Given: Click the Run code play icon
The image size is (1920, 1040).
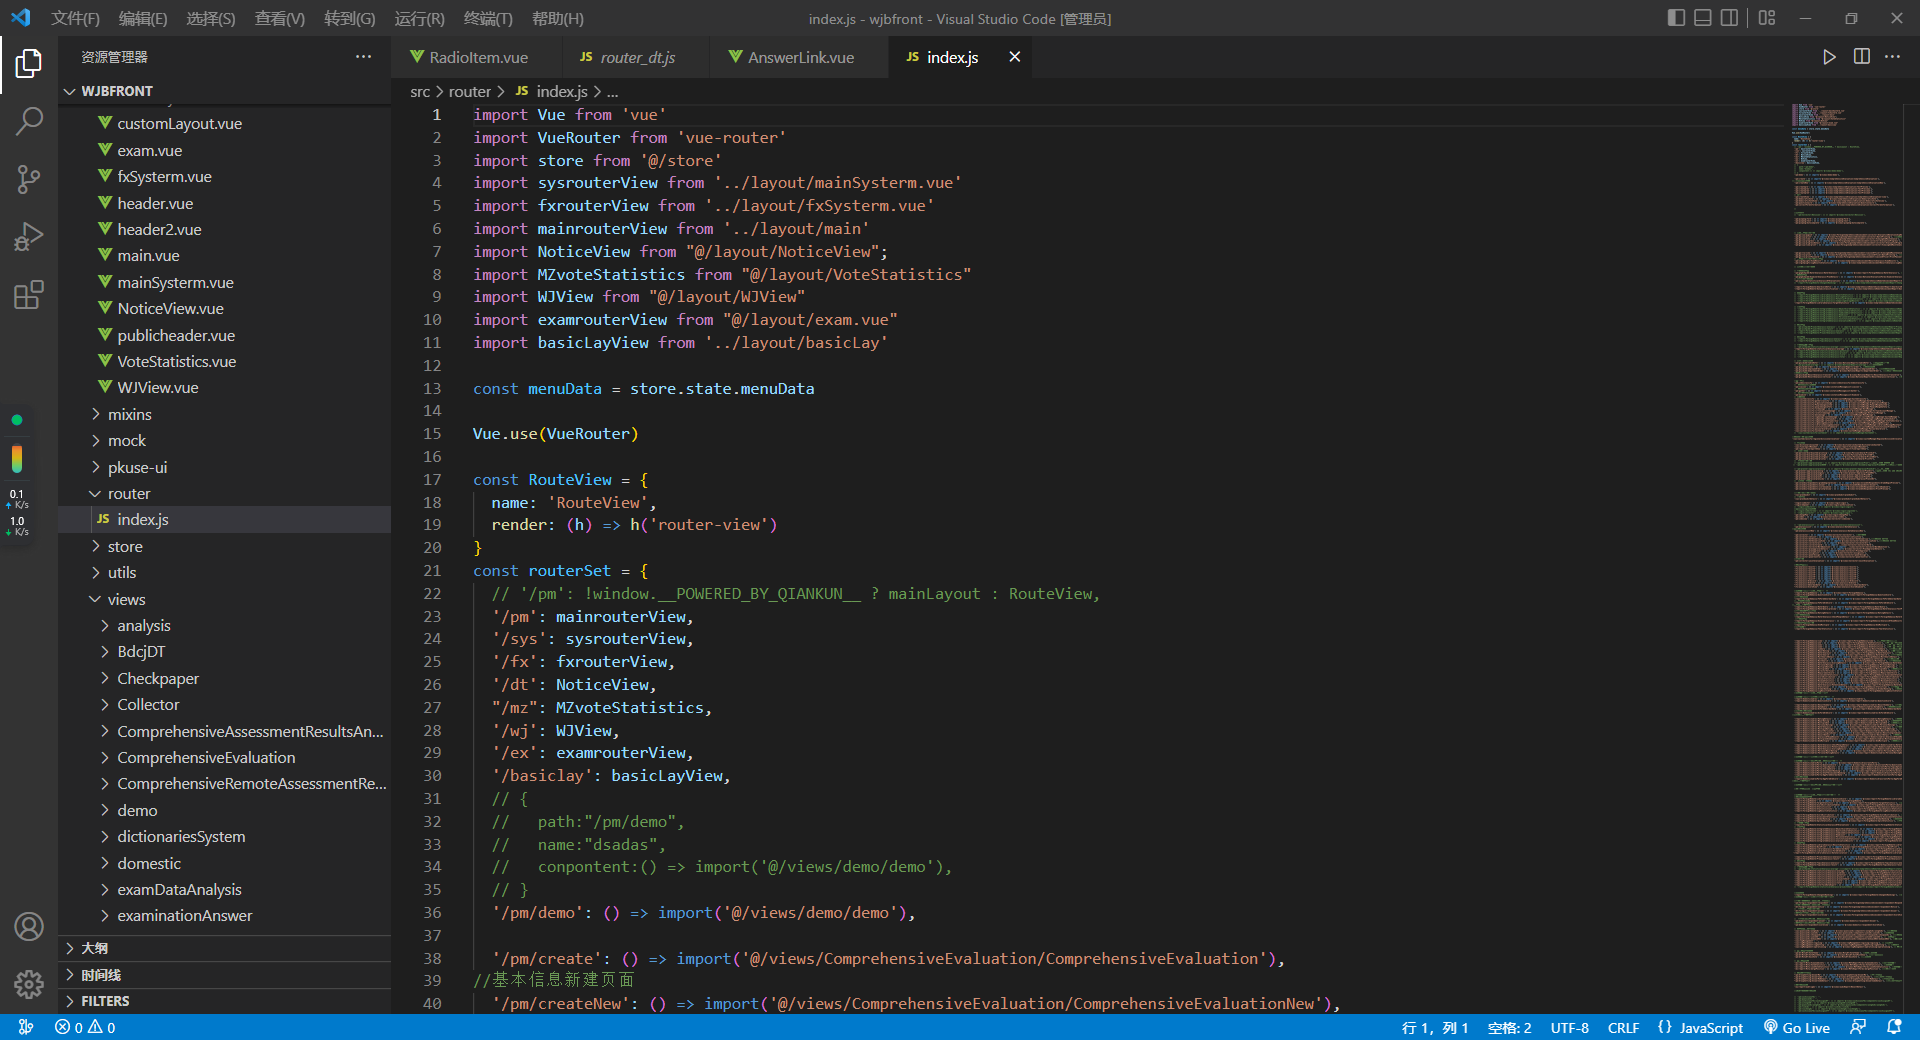Looking at the screenshot, I should point(1829,57).
